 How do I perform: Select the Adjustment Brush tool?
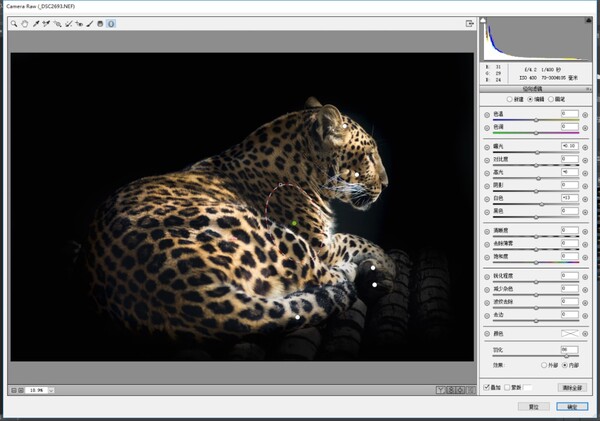coord(90,24)
